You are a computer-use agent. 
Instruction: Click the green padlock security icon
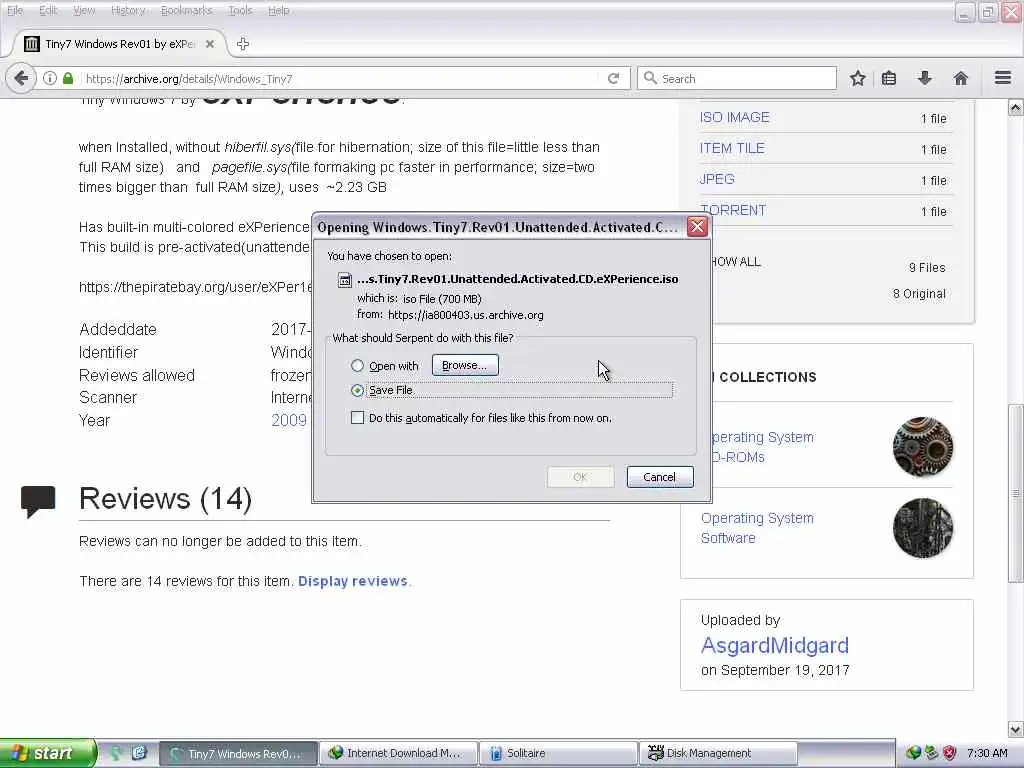[x=67, y=78]
